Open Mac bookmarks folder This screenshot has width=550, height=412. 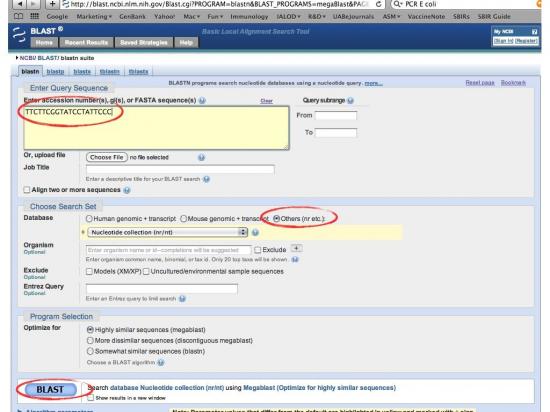pyautogui.click(x=192, y=16)
